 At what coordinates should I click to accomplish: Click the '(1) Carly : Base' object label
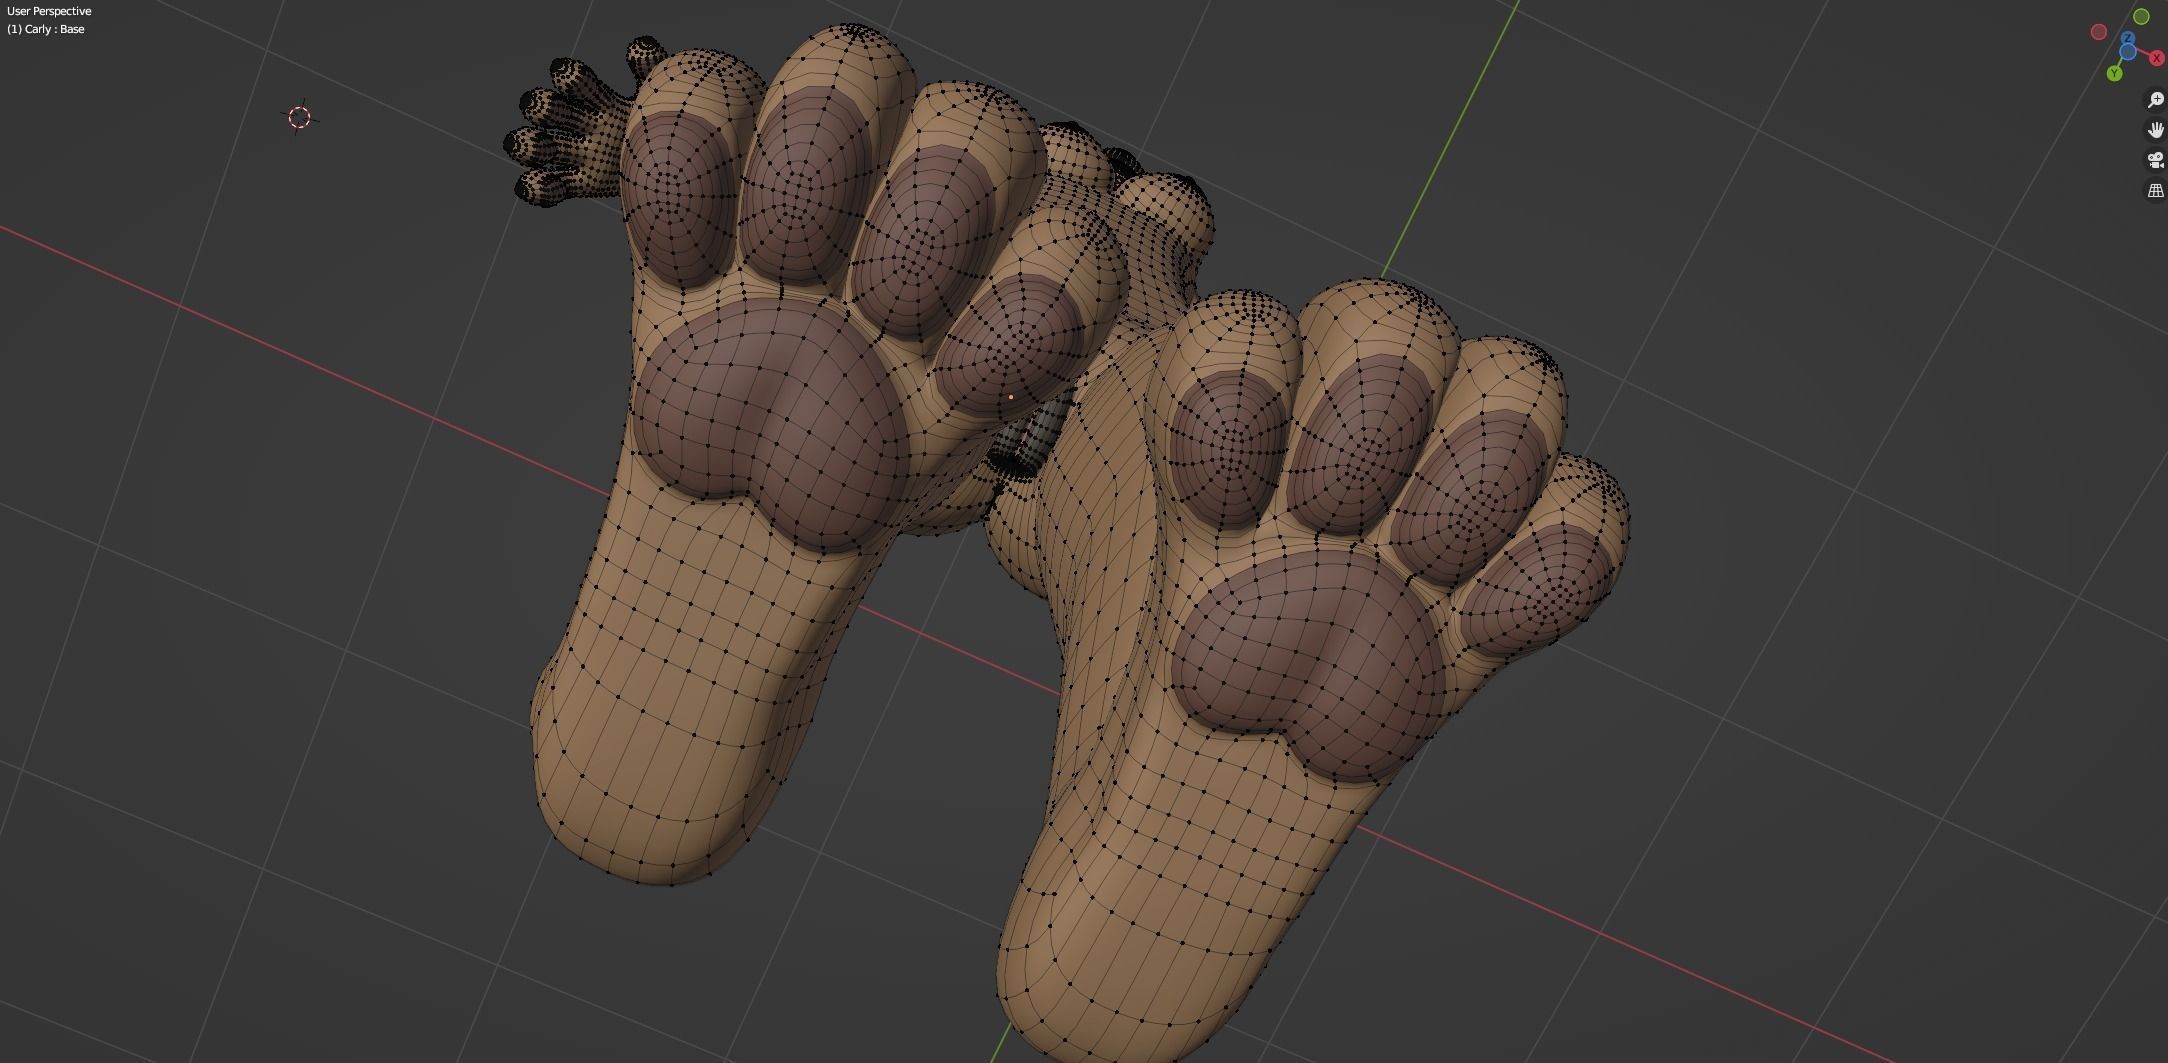click(46, 29)
